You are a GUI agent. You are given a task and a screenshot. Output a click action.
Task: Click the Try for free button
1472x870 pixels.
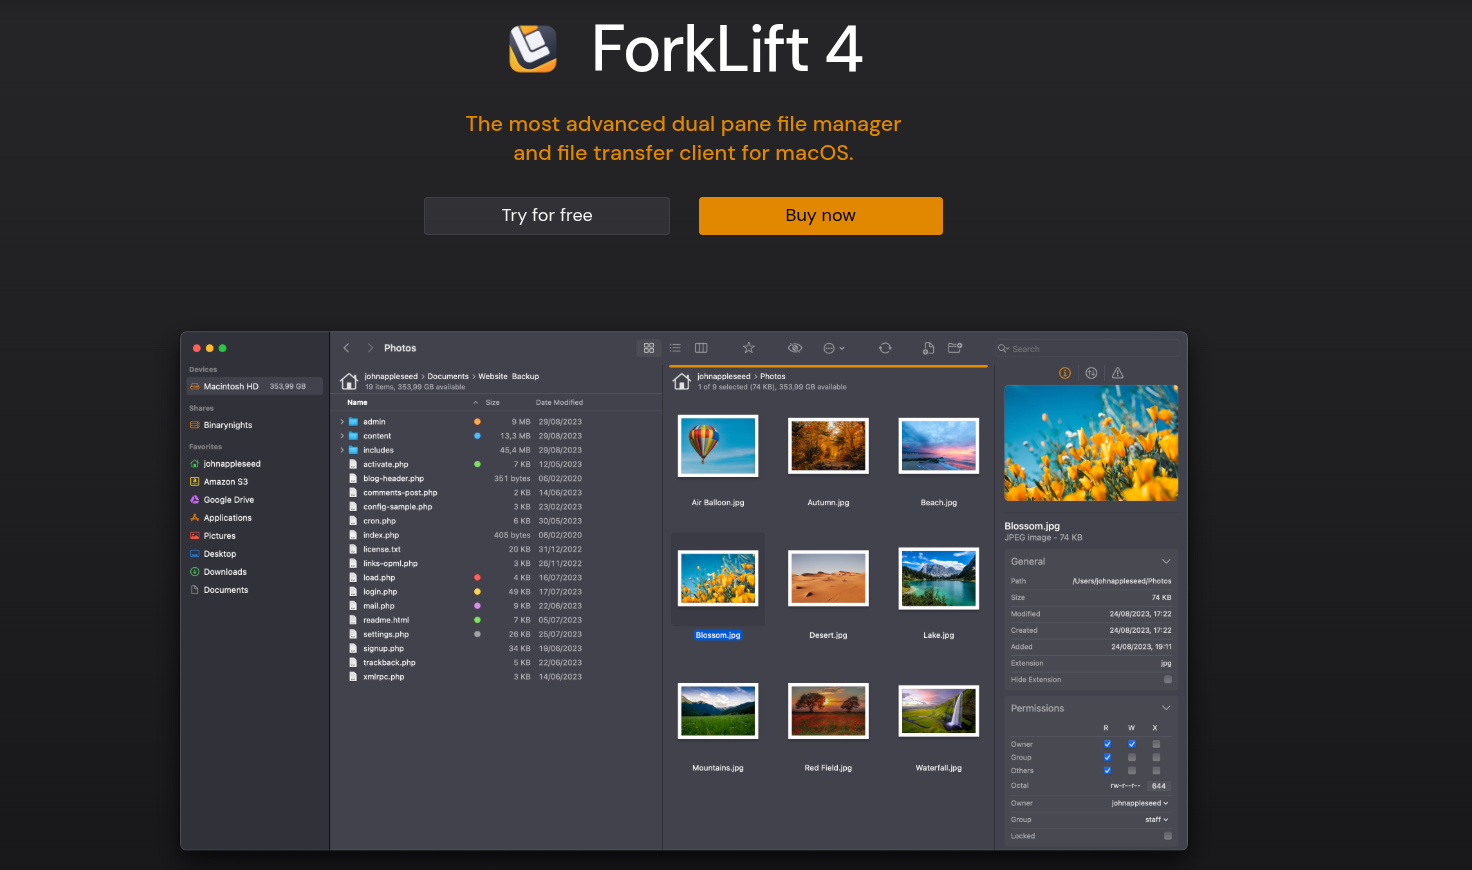point(547,216)
